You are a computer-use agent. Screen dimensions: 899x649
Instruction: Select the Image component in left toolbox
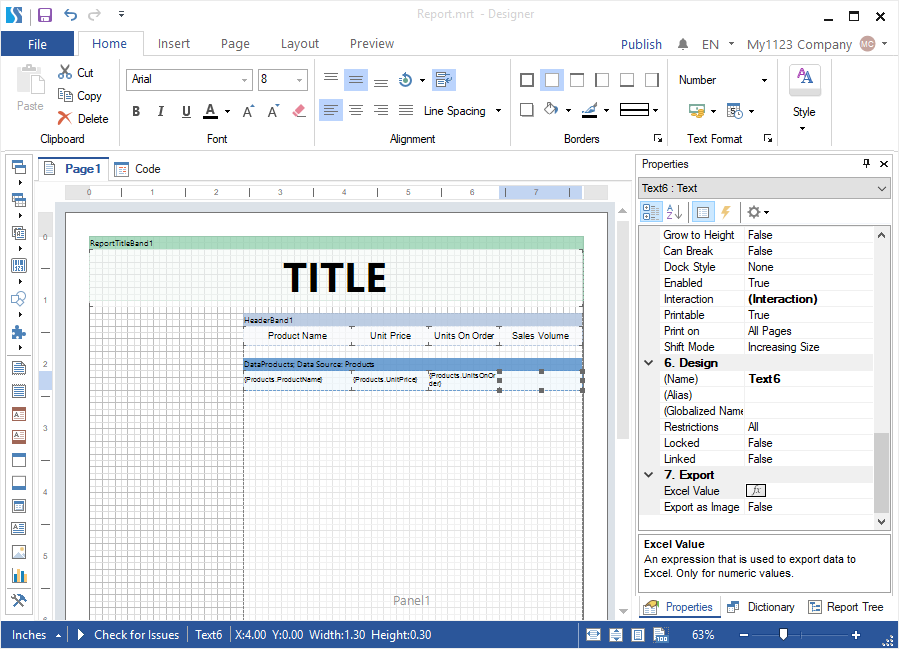pos(18,552)
